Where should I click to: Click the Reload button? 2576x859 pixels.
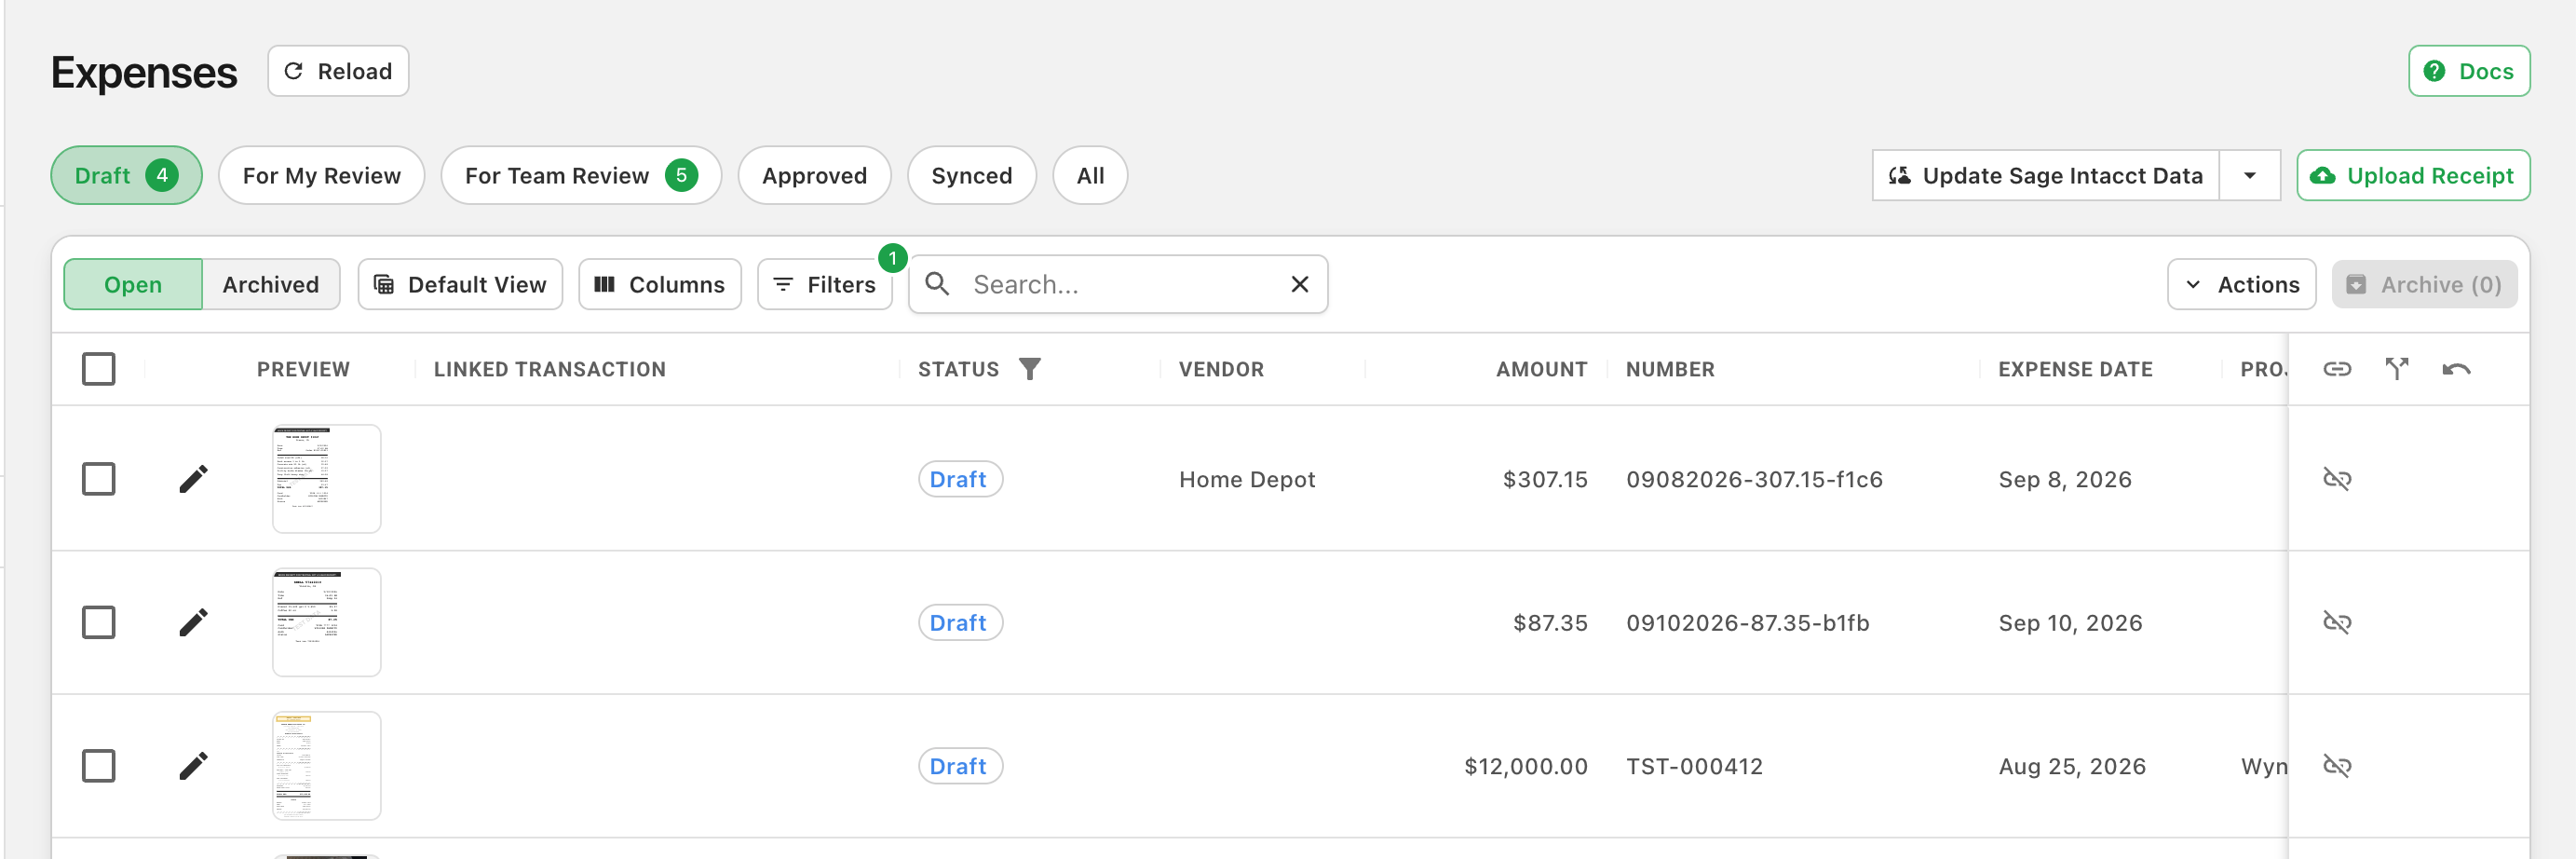coord(338,71)
